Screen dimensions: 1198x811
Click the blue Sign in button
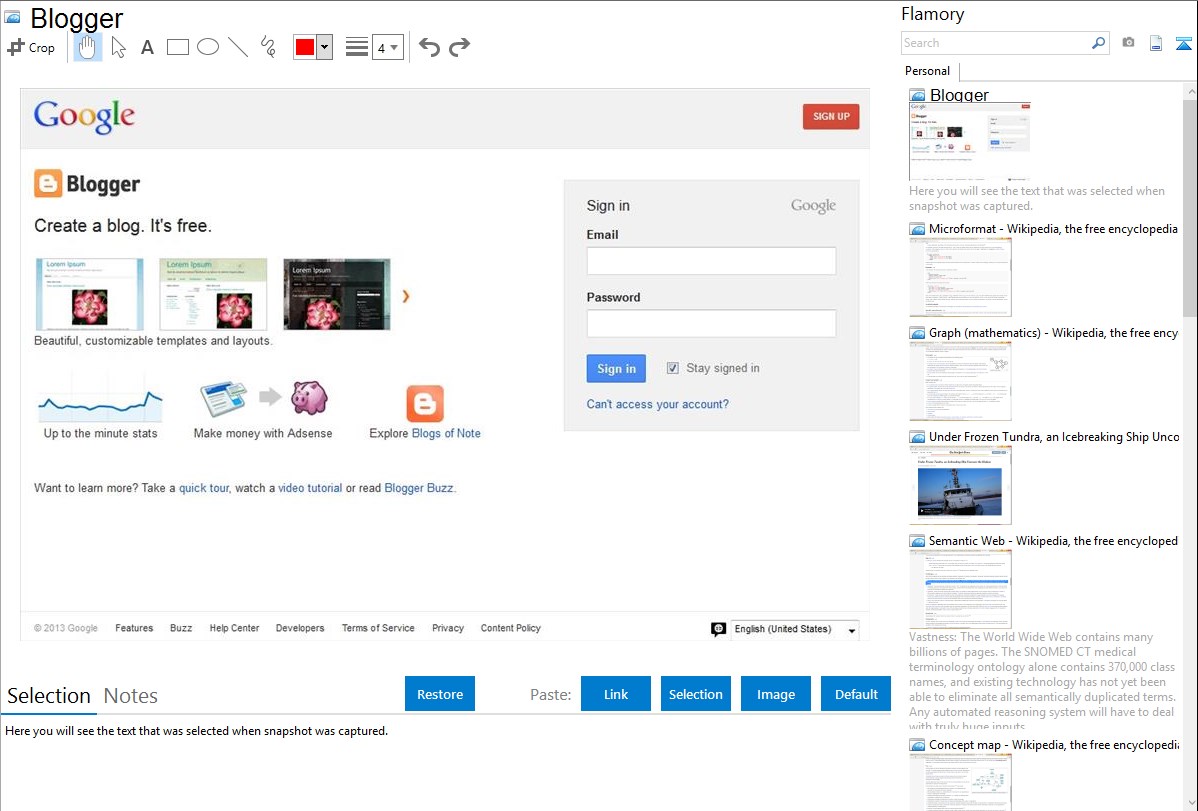(x=617, y=368)
